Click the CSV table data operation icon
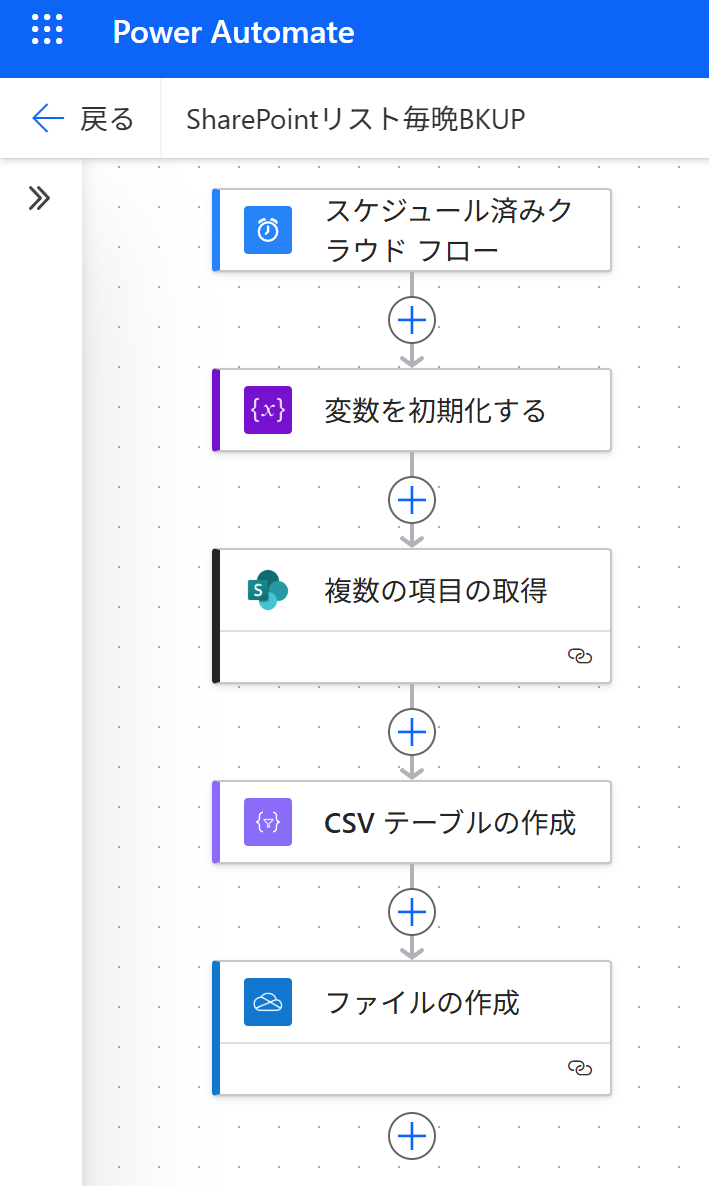This screenshot has width=709, height=1186. 268,822
